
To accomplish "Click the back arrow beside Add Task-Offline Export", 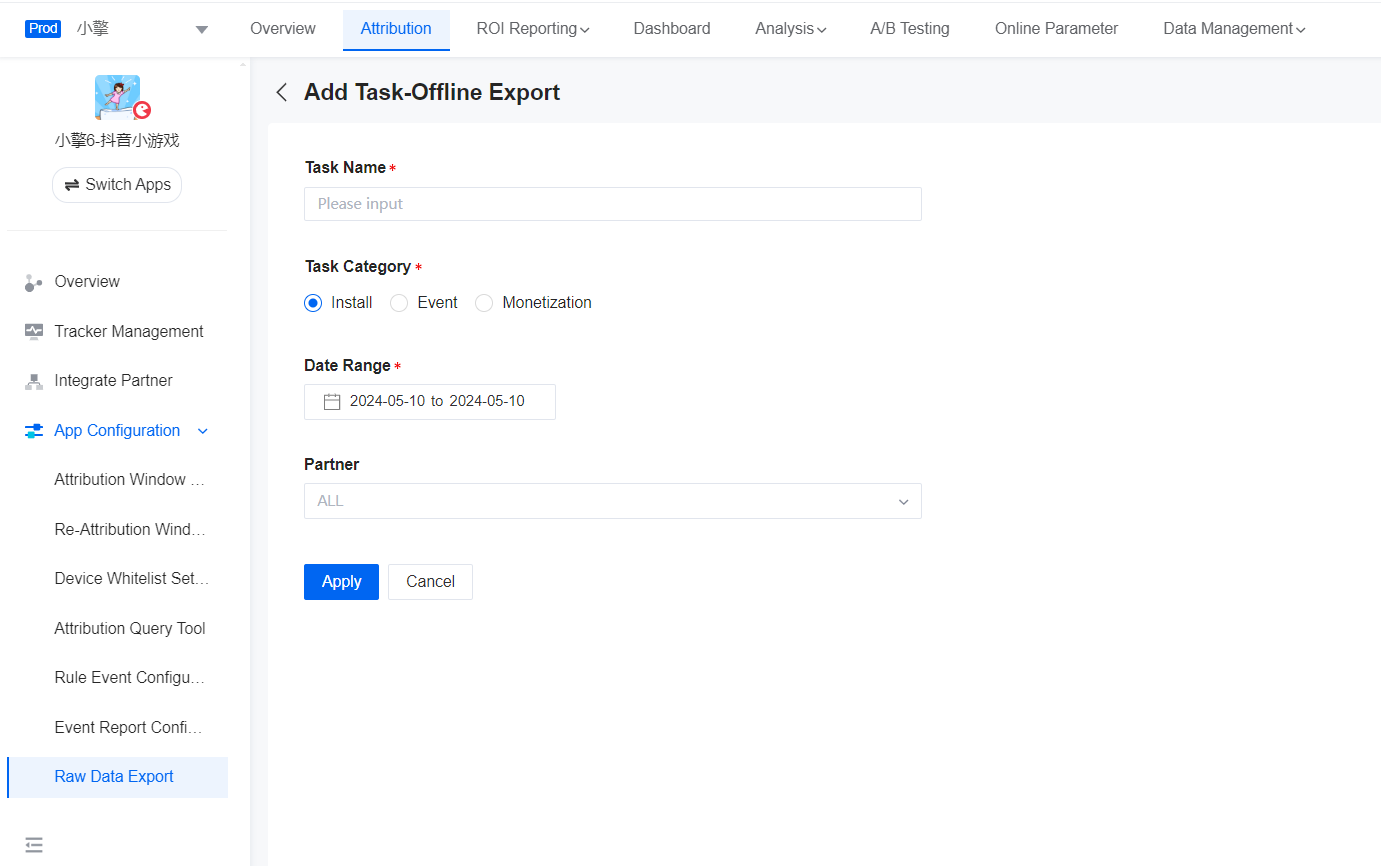I will tap(282, 93).
